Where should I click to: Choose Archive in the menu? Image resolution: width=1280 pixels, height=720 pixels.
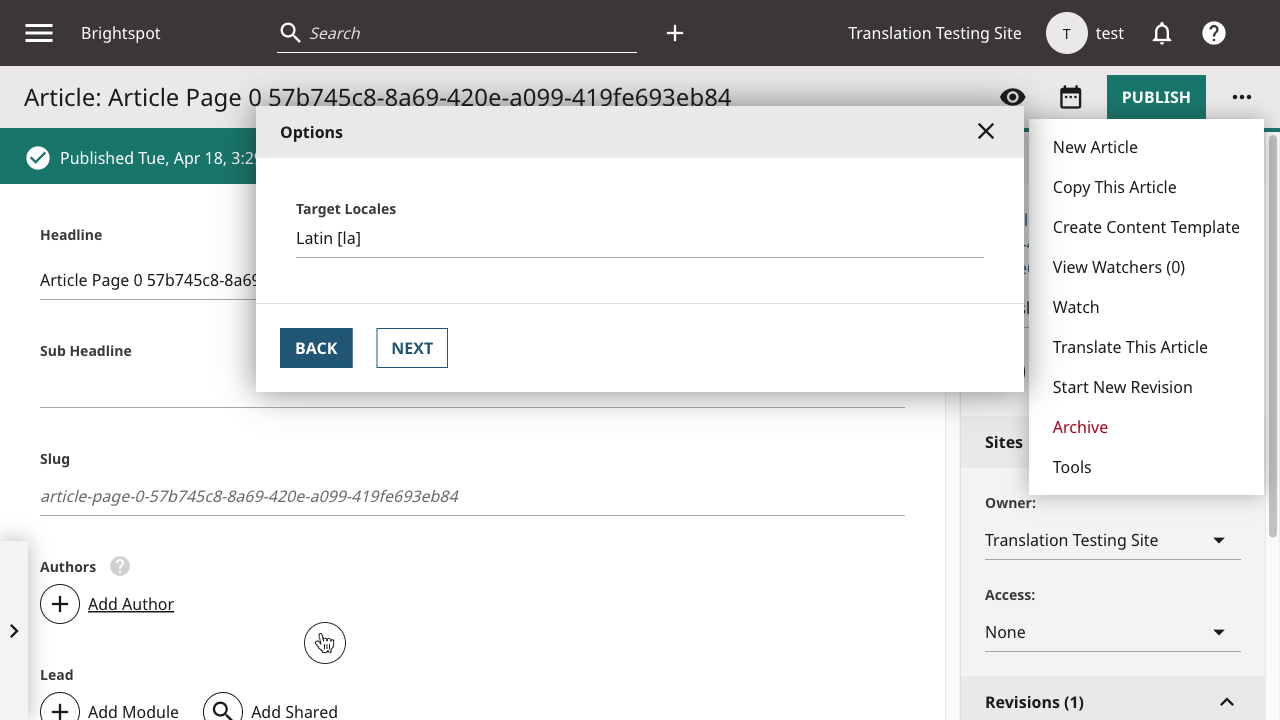(x=1146, y=427)
